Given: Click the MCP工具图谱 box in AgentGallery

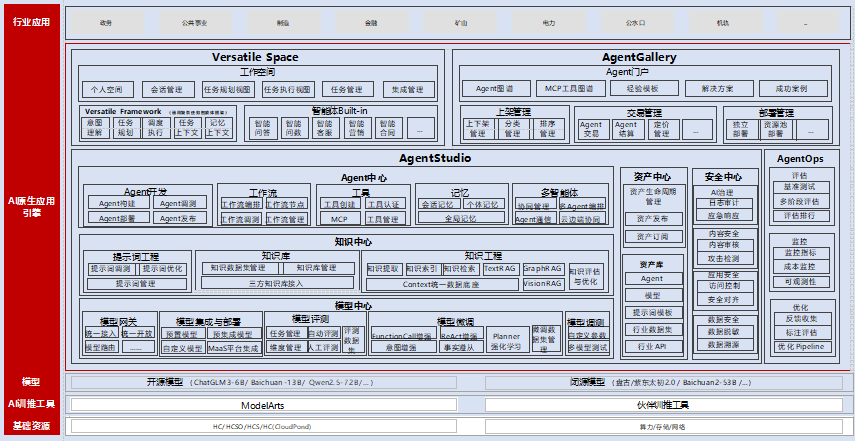Looking at the screenshot, I should pos(565,88).
